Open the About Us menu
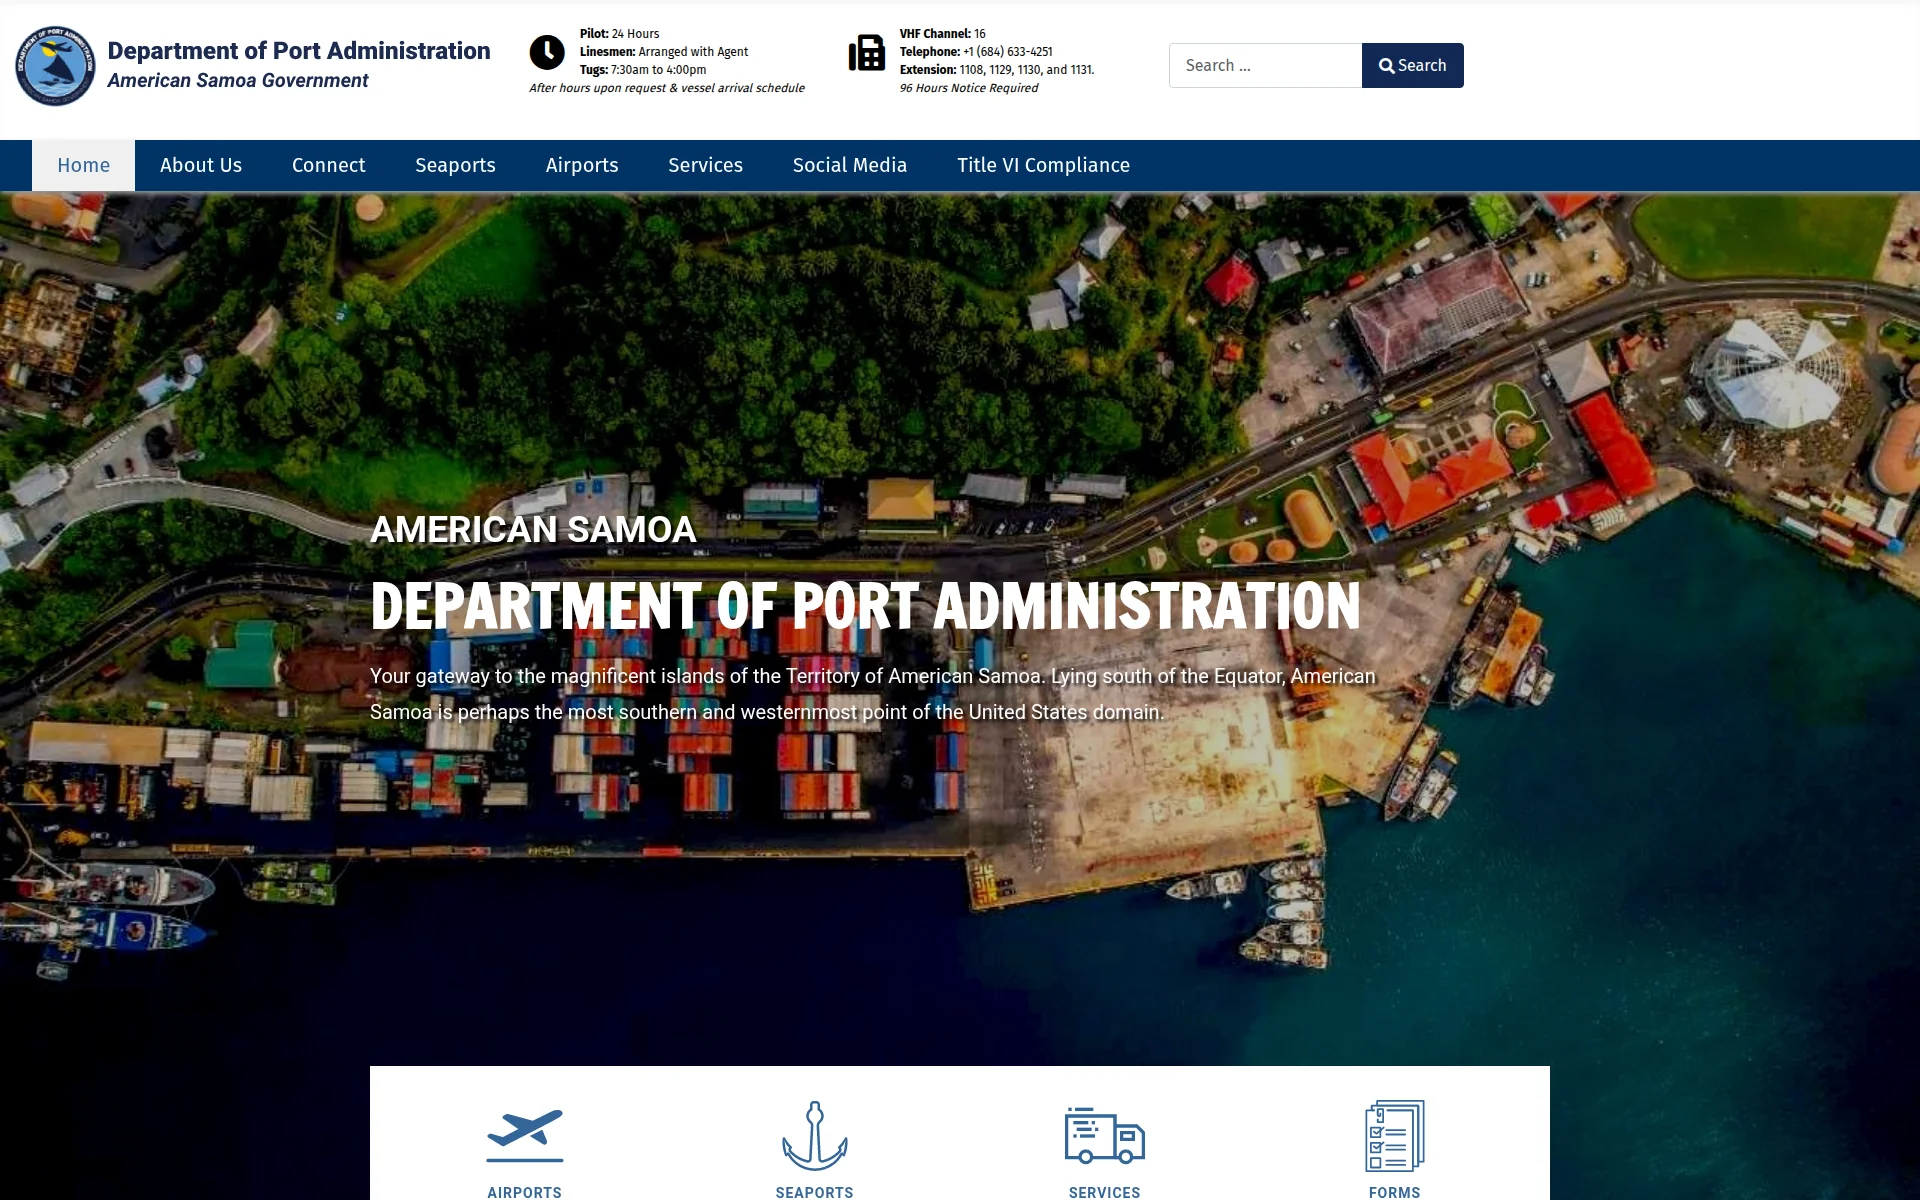This screenshot has width=1920, height=1200. click(201, 165)
